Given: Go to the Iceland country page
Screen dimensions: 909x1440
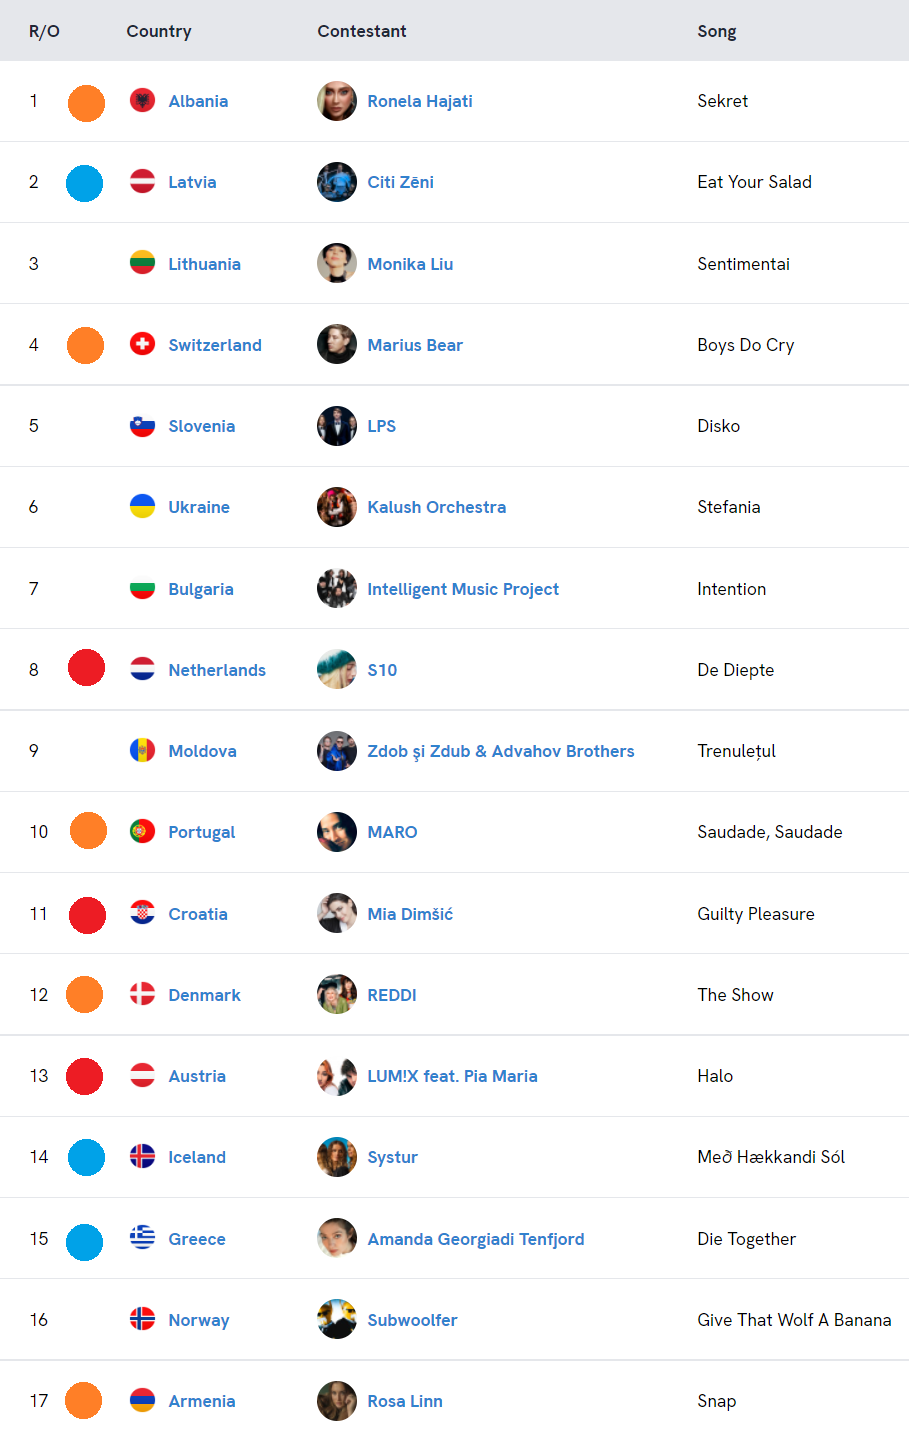Looking at the screenshot, I should click(197, 1157).
